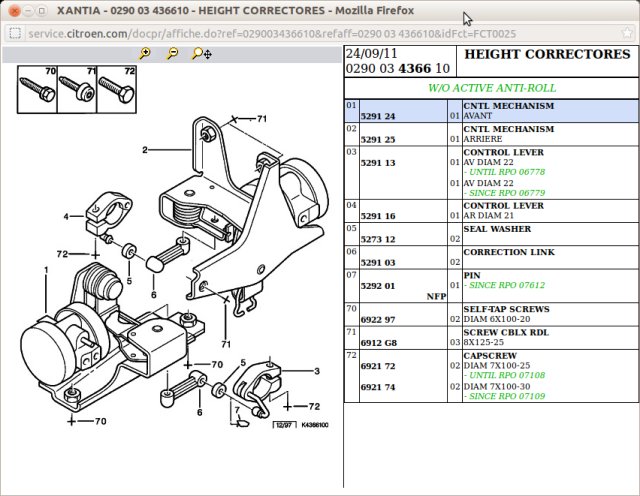Click part number 5273 12

378,239
